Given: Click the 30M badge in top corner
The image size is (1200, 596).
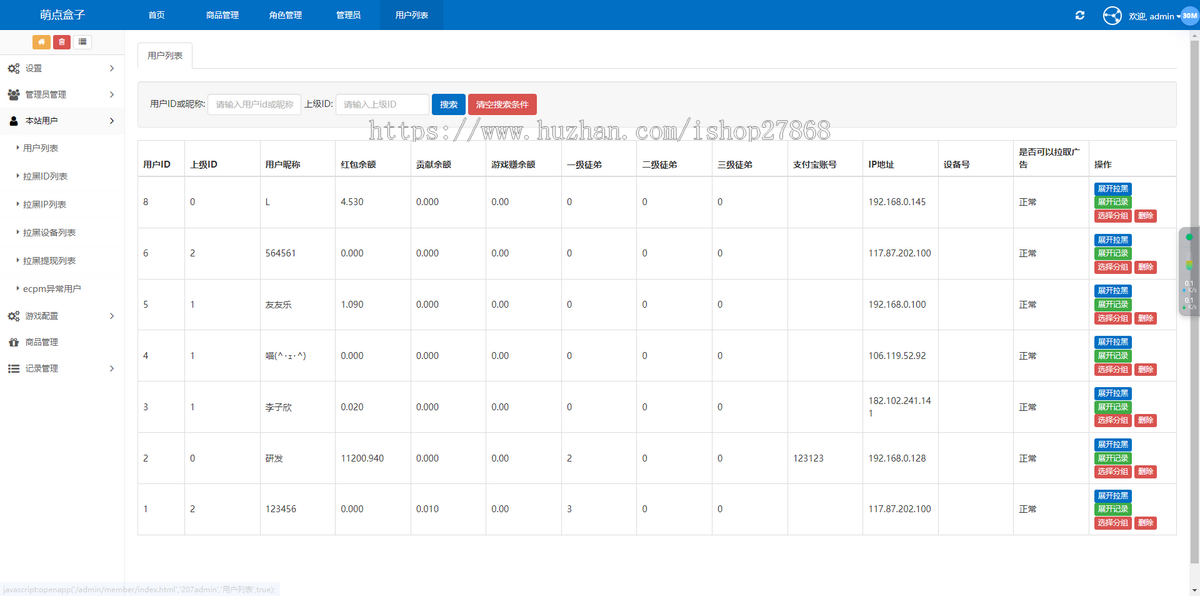Looking at the screenshot, I should click(x=1189, y=16).
